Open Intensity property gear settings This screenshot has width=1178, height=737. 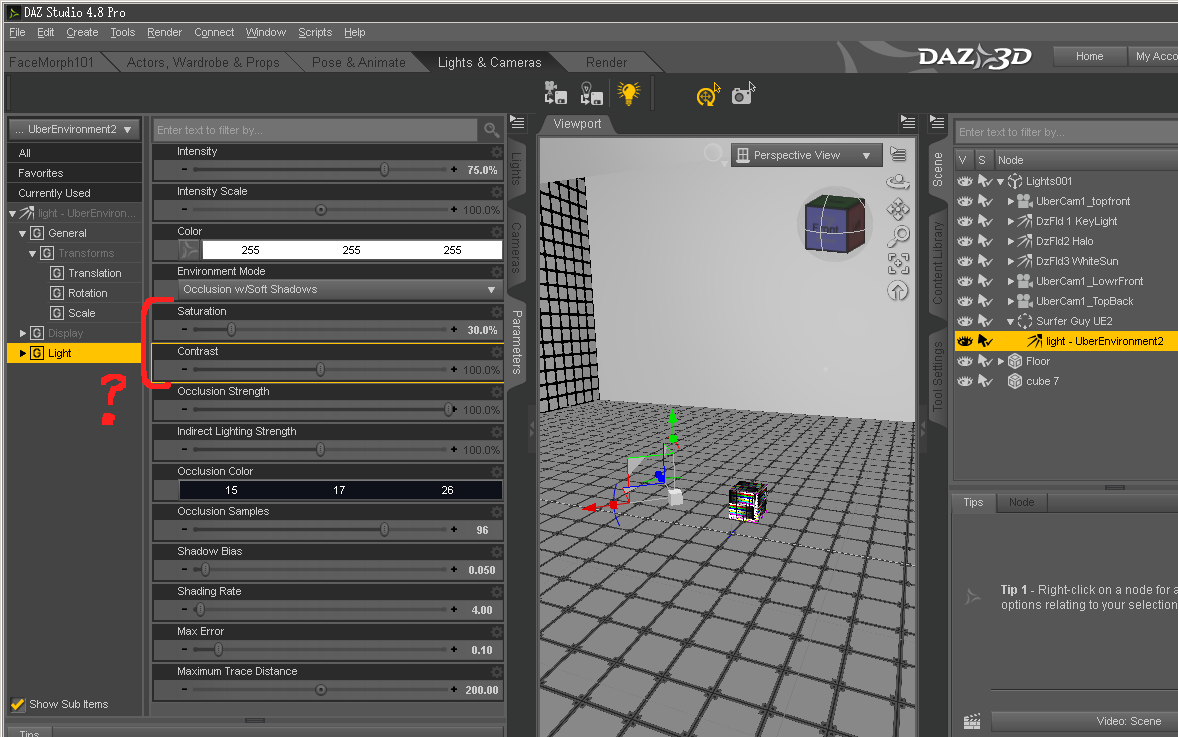(497, 152)
